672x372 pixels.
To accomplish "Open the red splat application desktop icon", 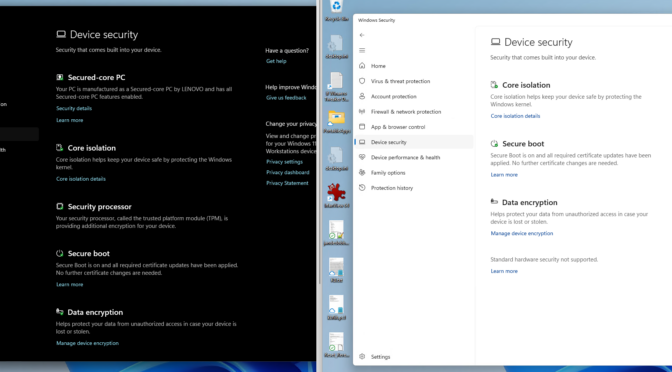I will pos(336,192).
